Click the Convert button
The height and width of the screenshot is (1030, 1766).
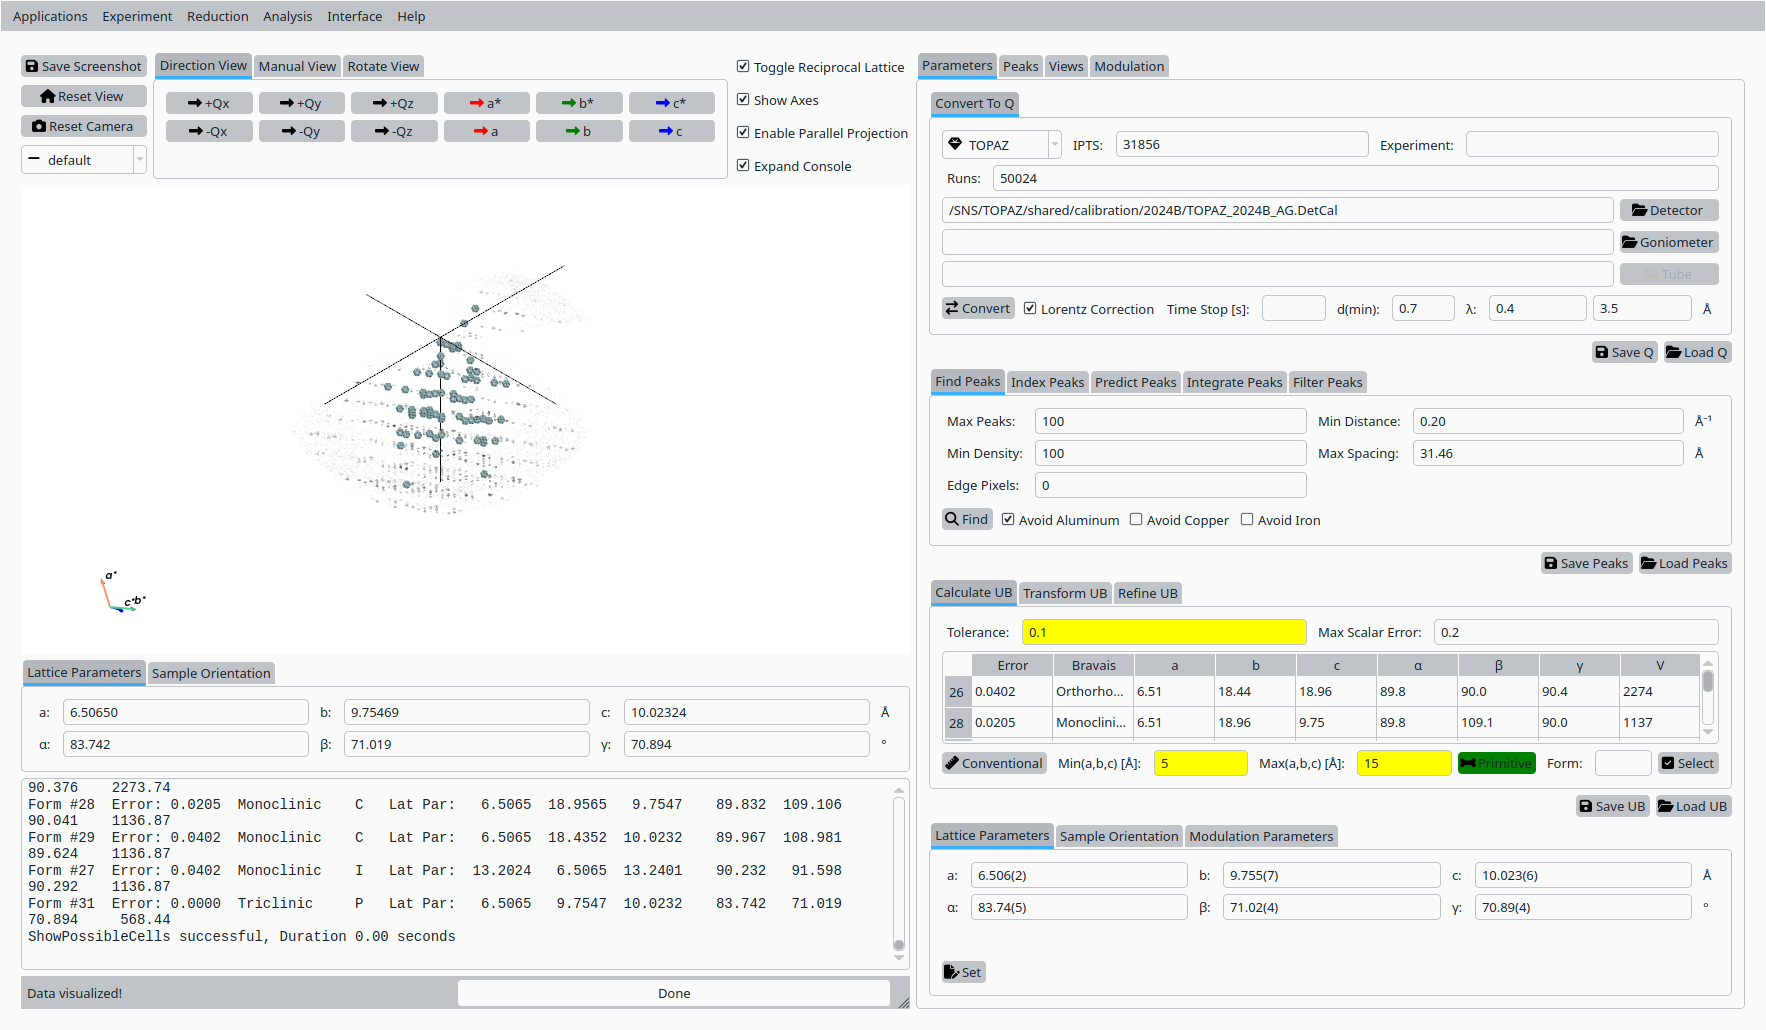point(978,308)
